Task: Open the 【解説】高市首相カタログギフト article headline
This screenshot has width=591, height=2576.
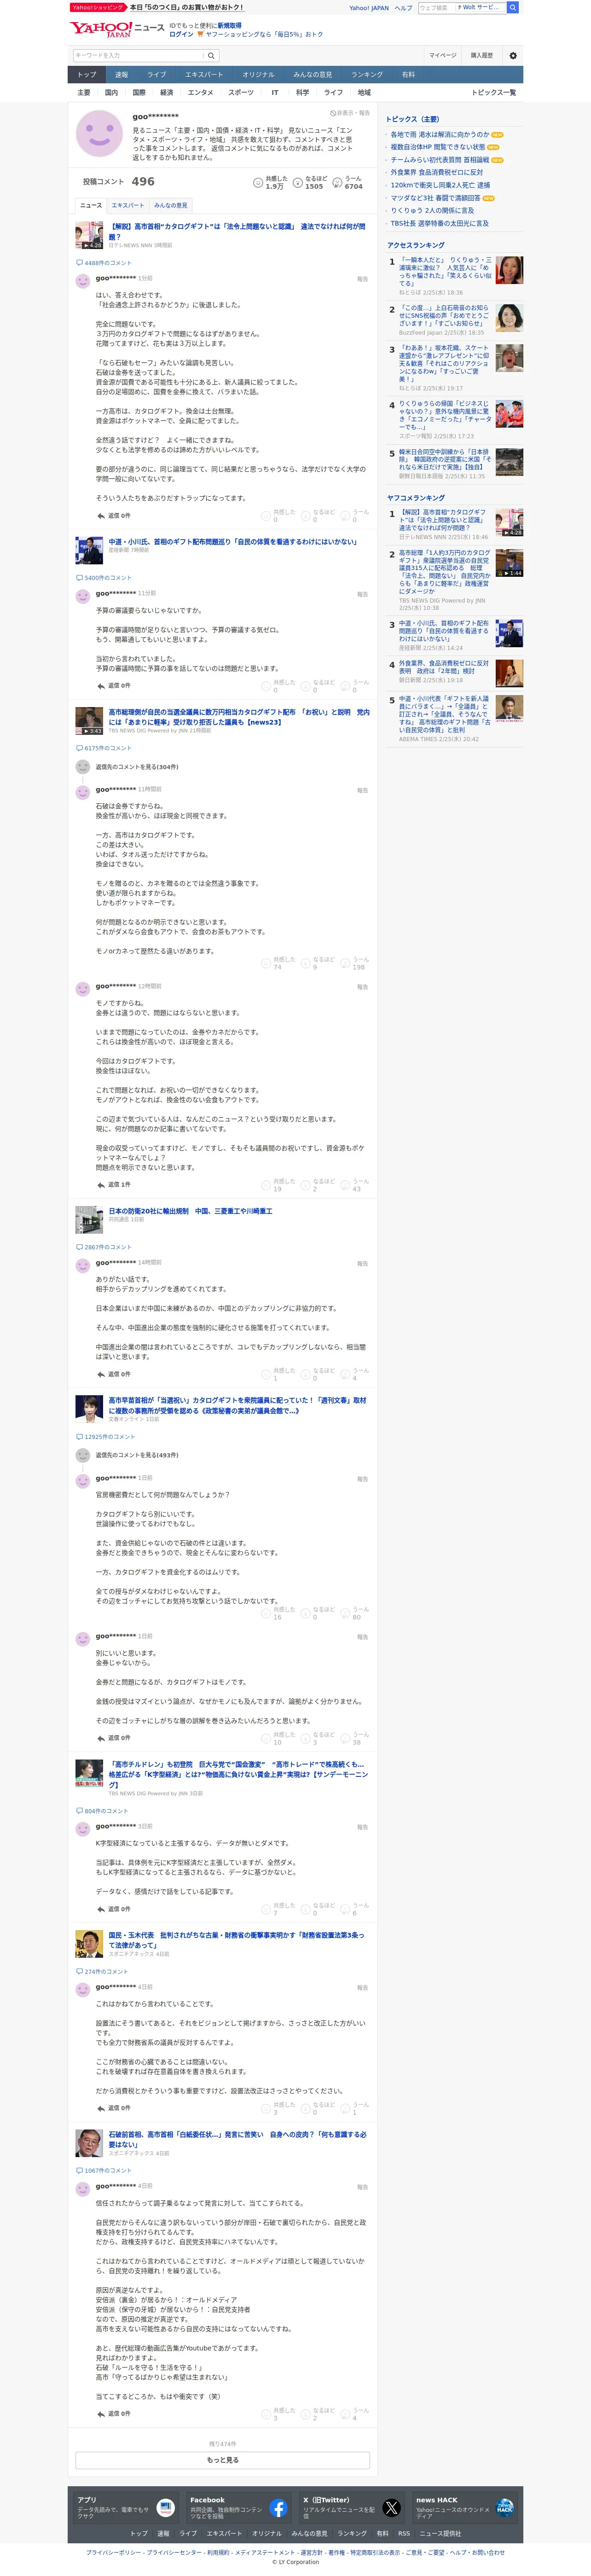Action: [x=237, y=231]
